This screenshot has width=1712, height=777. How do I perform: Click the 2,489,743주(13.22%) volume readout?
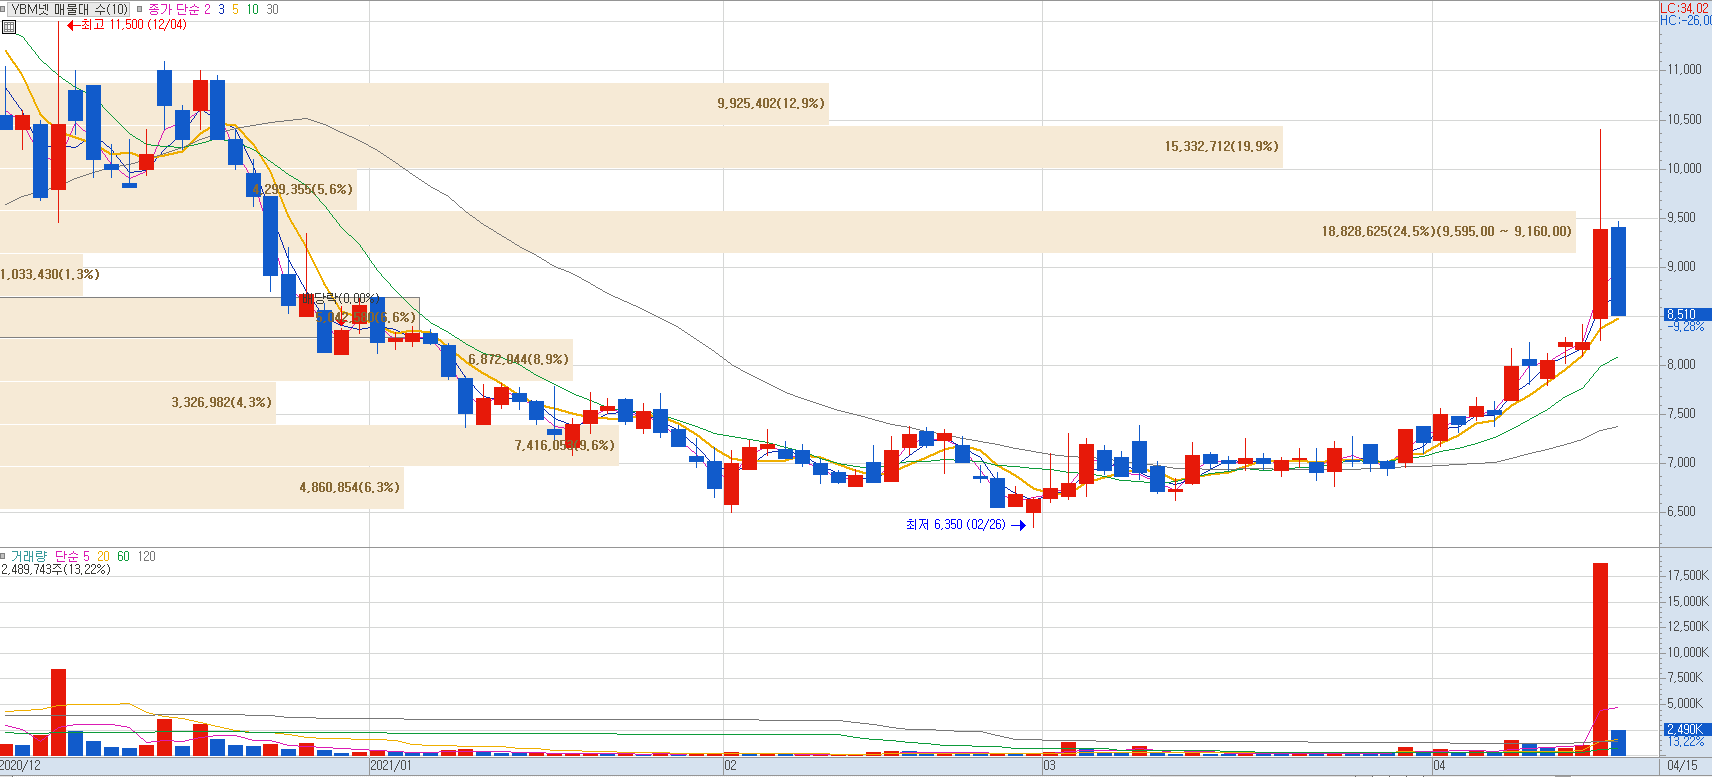[x=56, y=569]
